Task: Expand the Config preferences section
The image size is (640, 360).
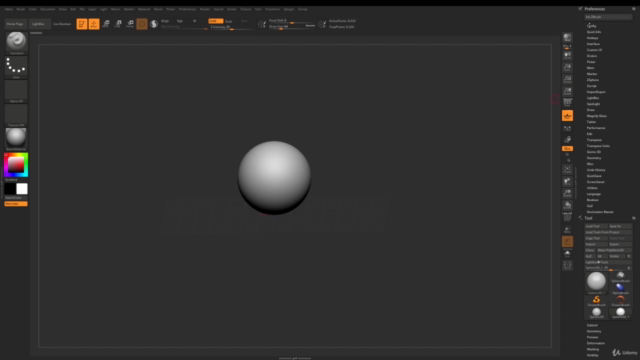Action: coord(591,26)
